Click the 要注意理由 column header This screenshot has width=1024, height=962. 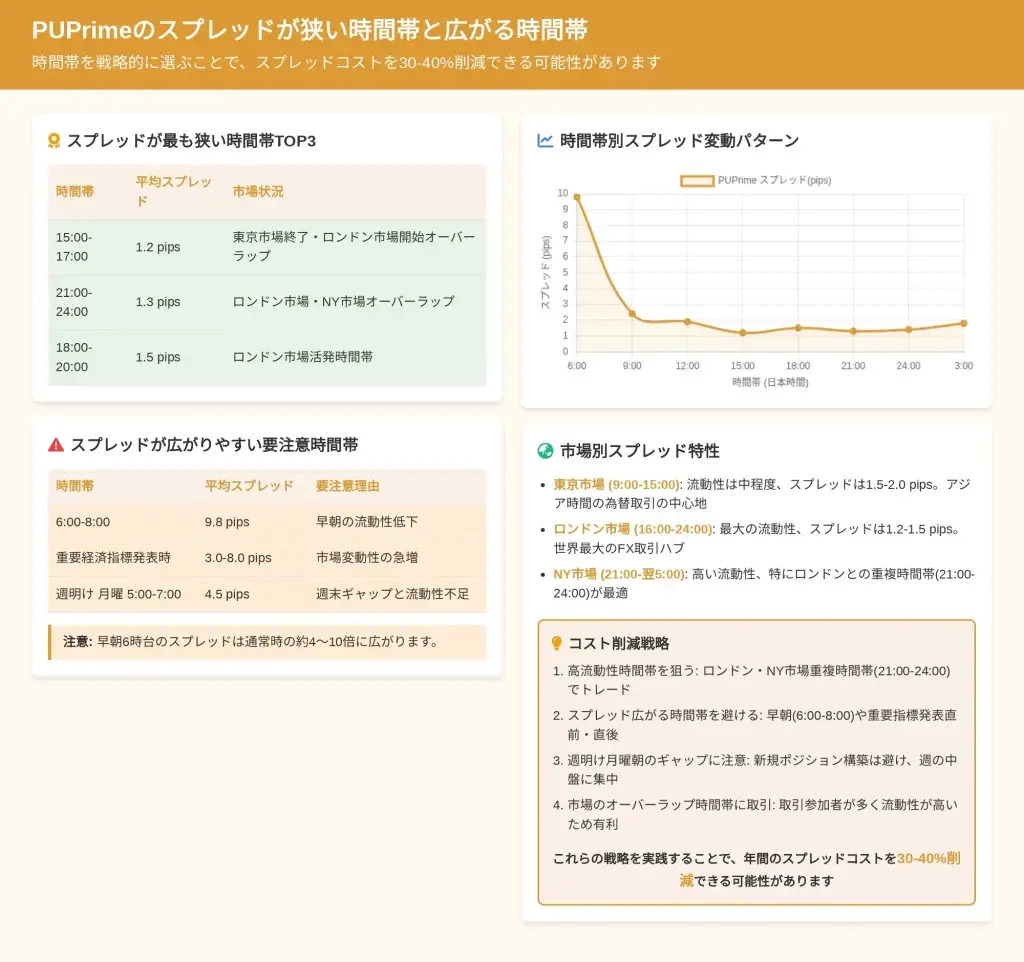tap(347, 486)
